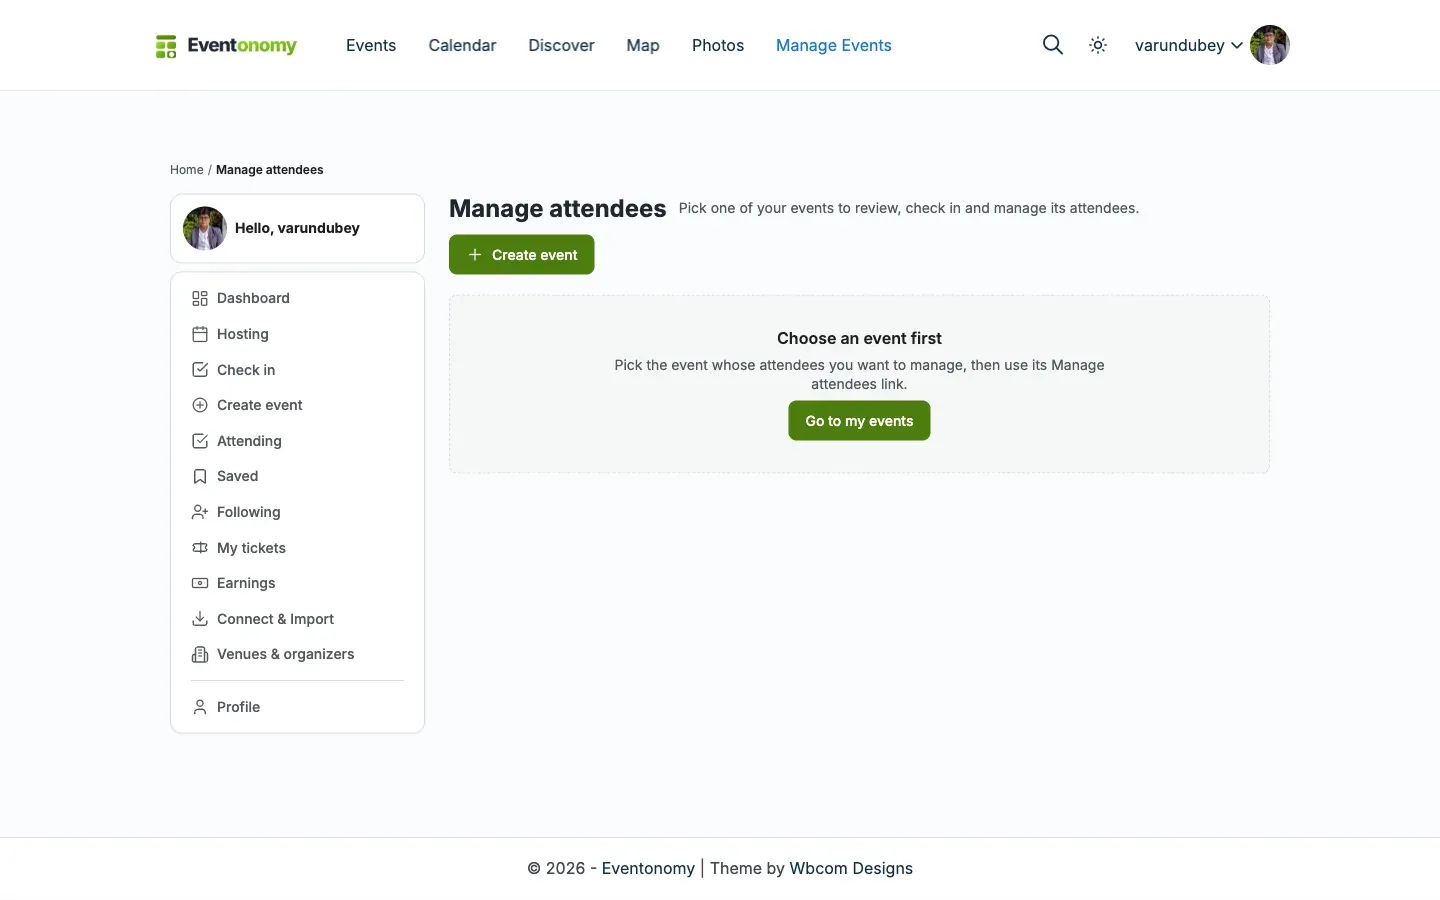This screenshot has width=1440, height=900.
Task: Click the Venues & organizers building icon
Action: pos(200,654)
